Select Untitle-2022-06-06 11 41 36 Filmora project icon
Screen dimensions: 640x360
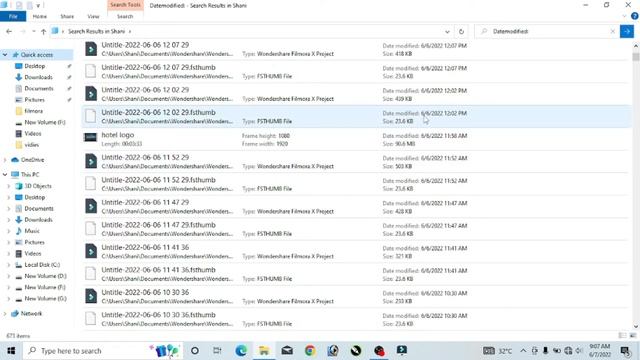pos(91,251)
